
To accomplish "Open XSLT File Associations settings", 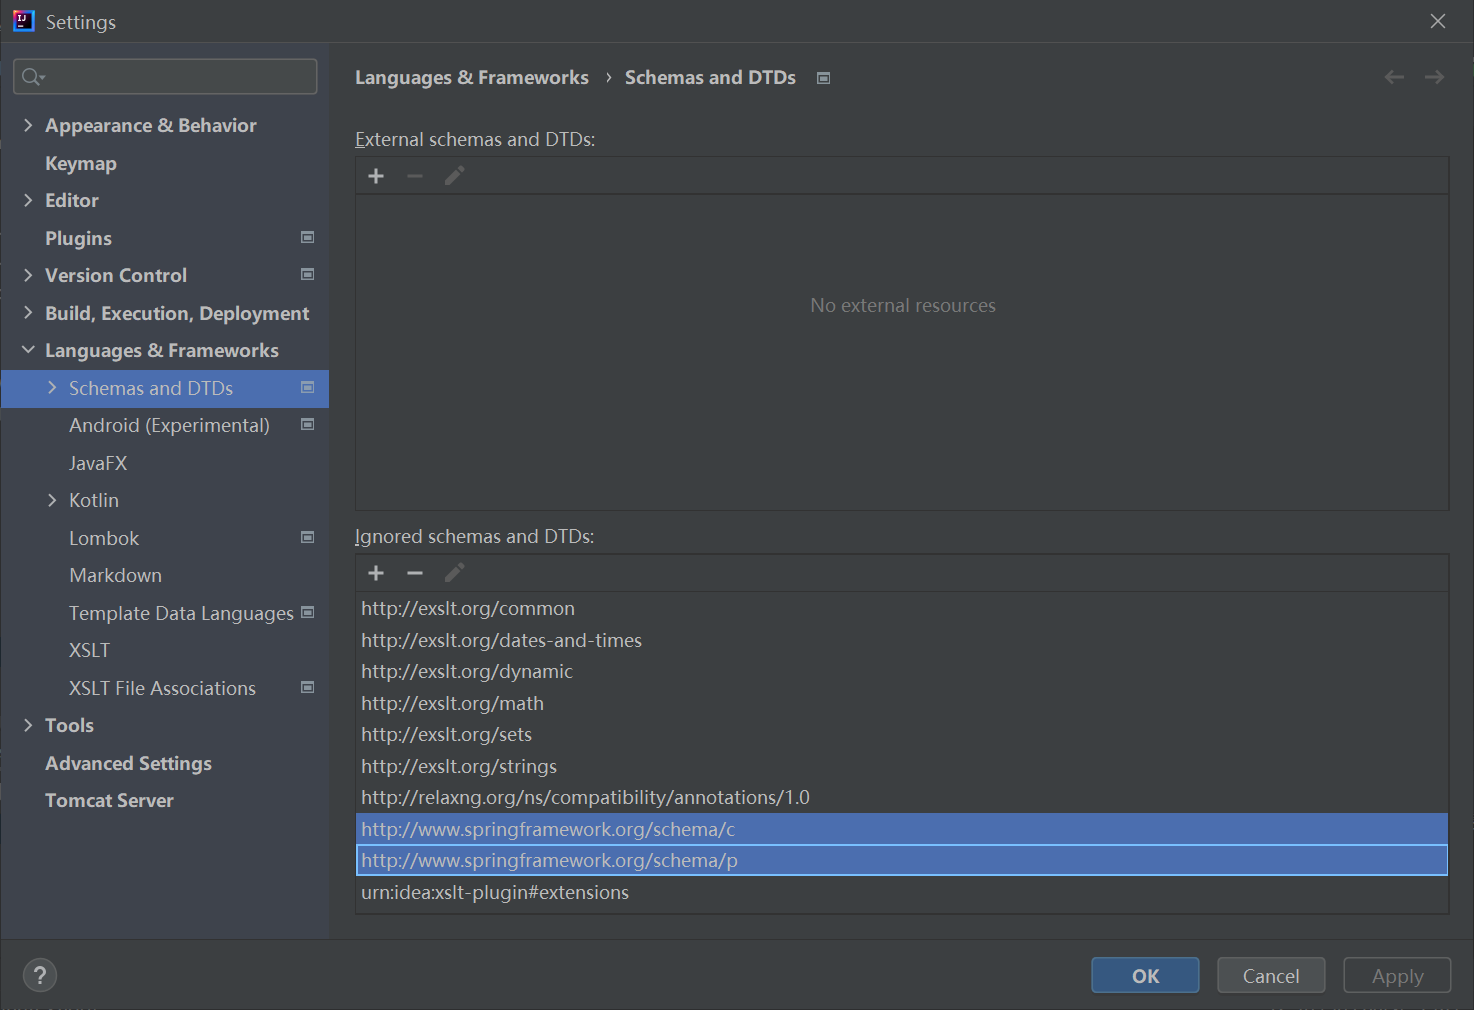I will [x=162, y=688].
